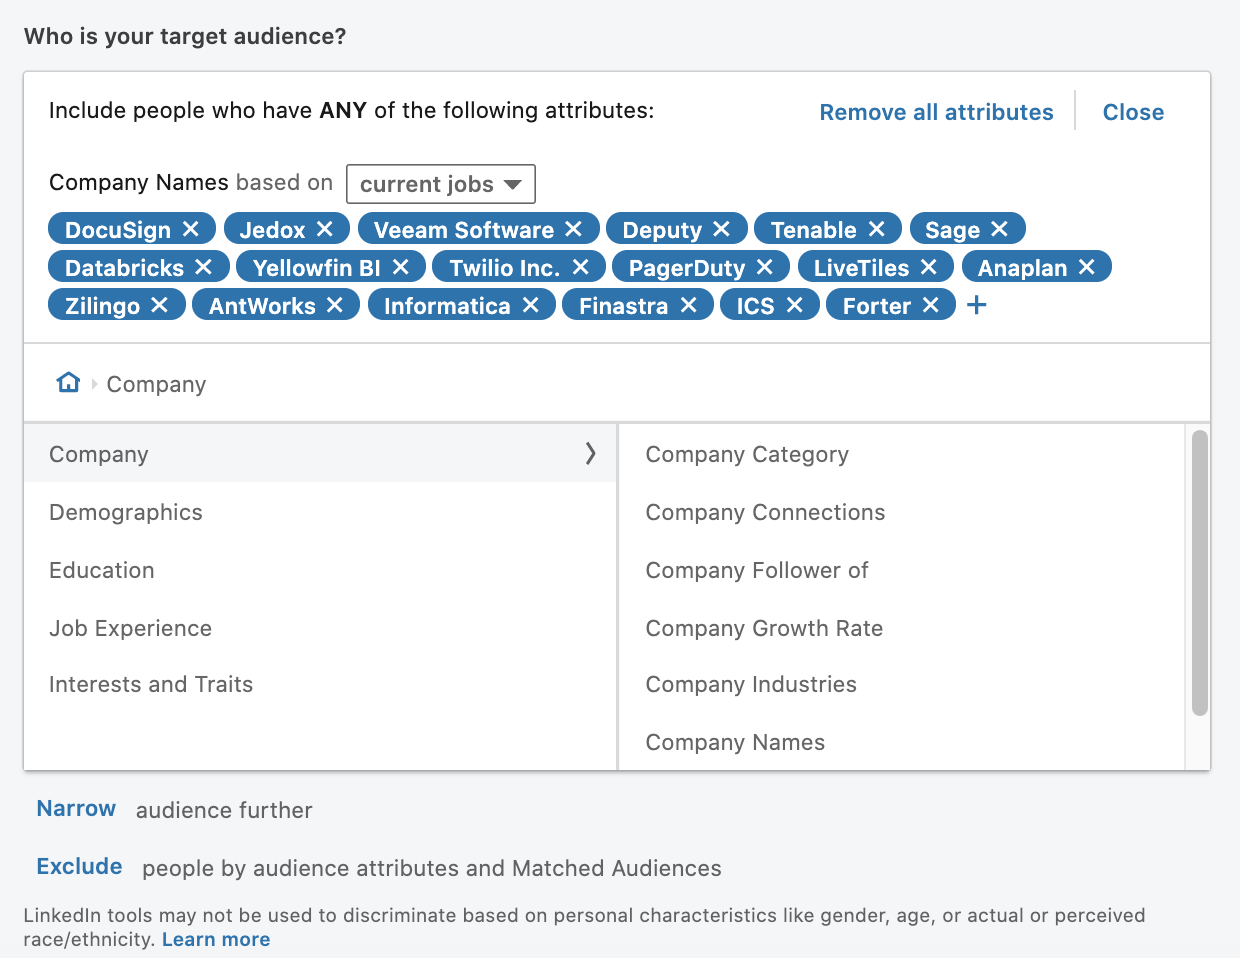Remove the Zilingo tag
The image size is (1240, 958).
tap(159, 305)
